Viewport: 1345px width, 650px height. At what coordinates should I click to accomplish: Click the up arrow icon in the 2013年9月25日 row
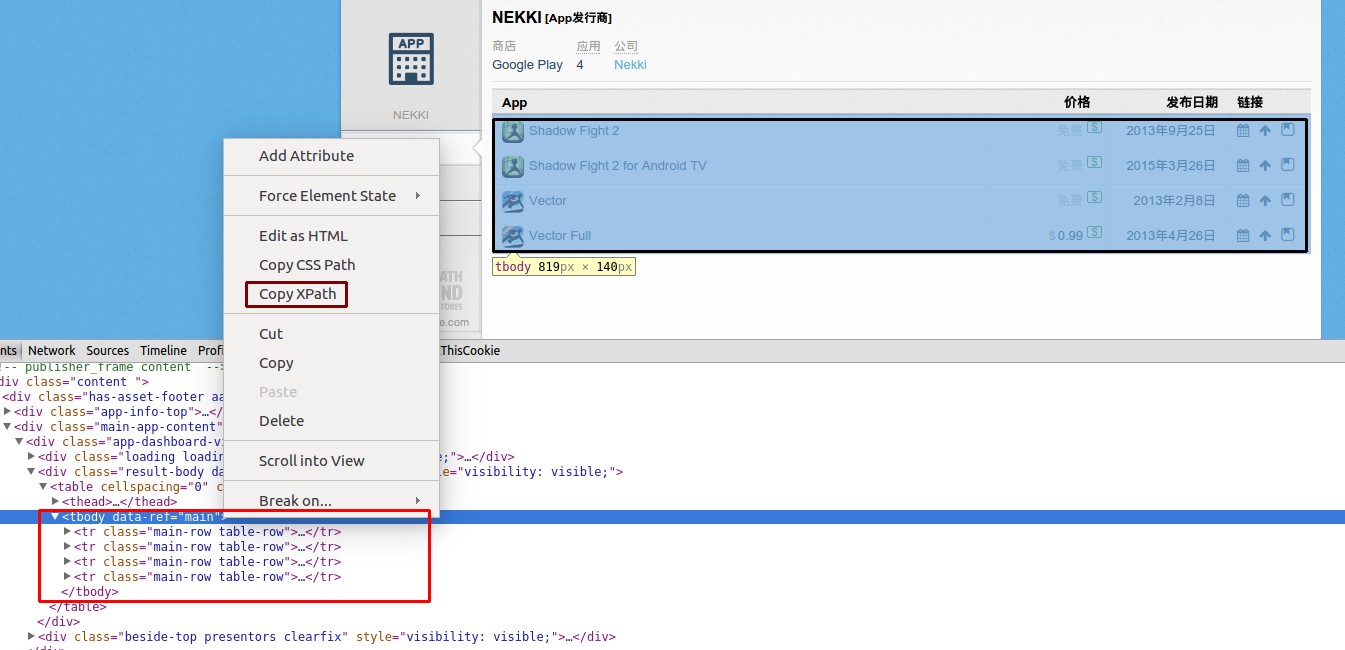[x=1265, y=131]
